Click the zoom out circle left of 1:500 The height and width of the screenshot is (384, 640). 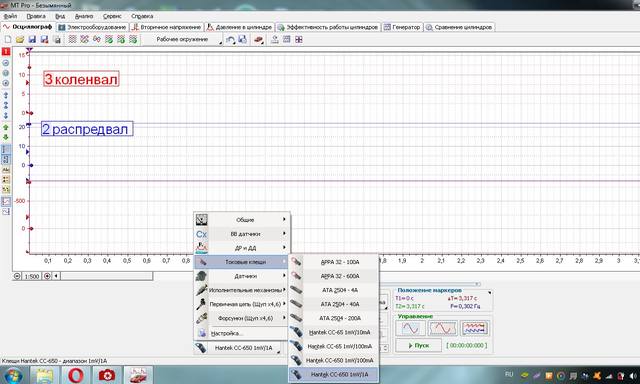click(17, 276)
